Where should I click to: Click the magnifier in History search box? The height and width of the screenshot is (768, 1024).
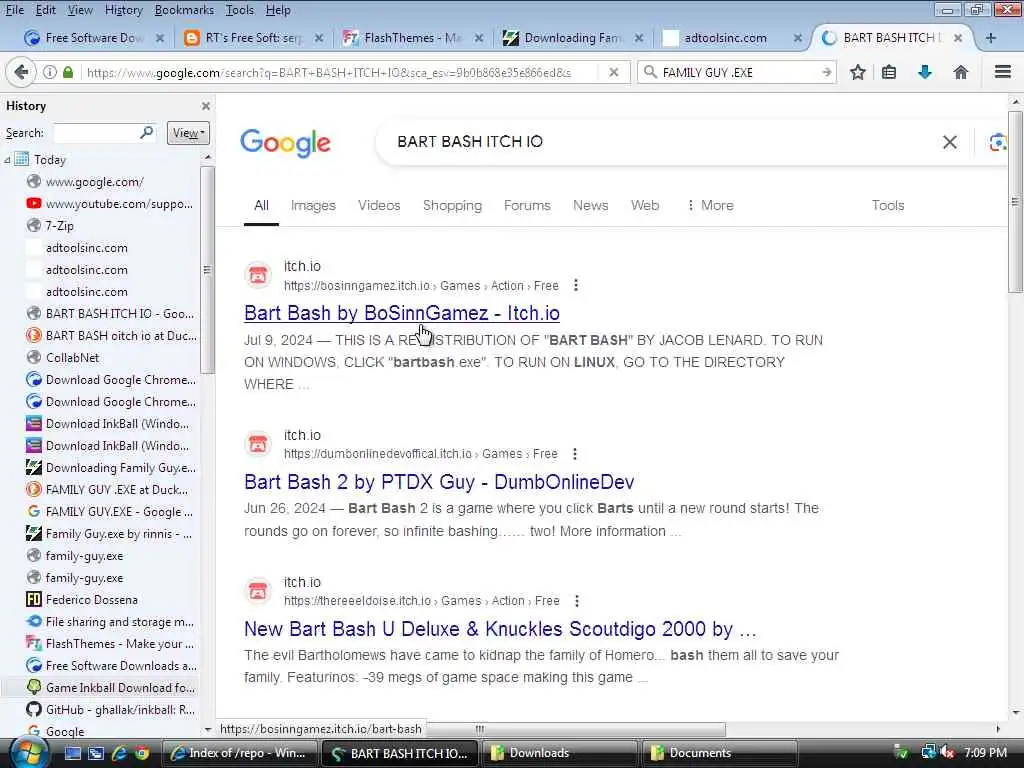click(146, 133)
